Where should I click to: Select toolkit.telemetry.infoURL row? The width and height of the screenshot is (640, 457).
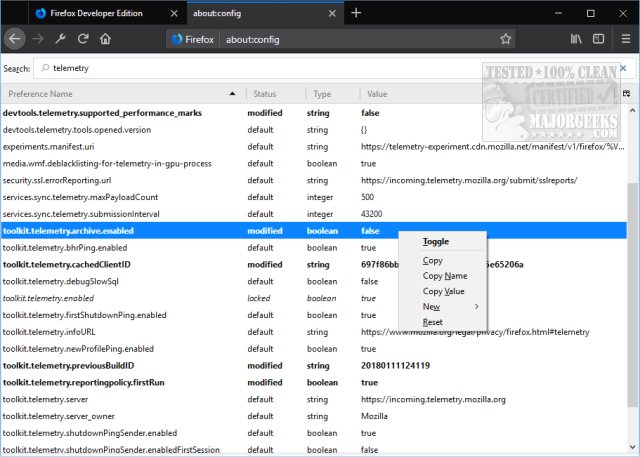pyautogui.click(x=313, y=332)
